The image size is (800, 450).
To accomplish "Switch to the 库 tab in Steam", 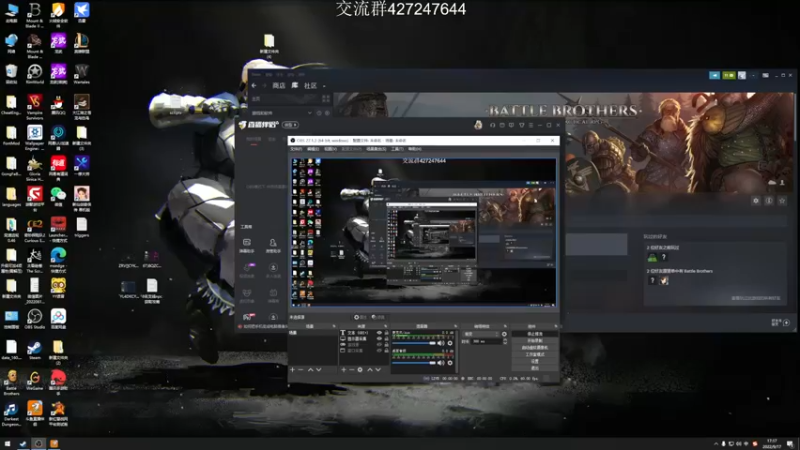I will (294, 85).
